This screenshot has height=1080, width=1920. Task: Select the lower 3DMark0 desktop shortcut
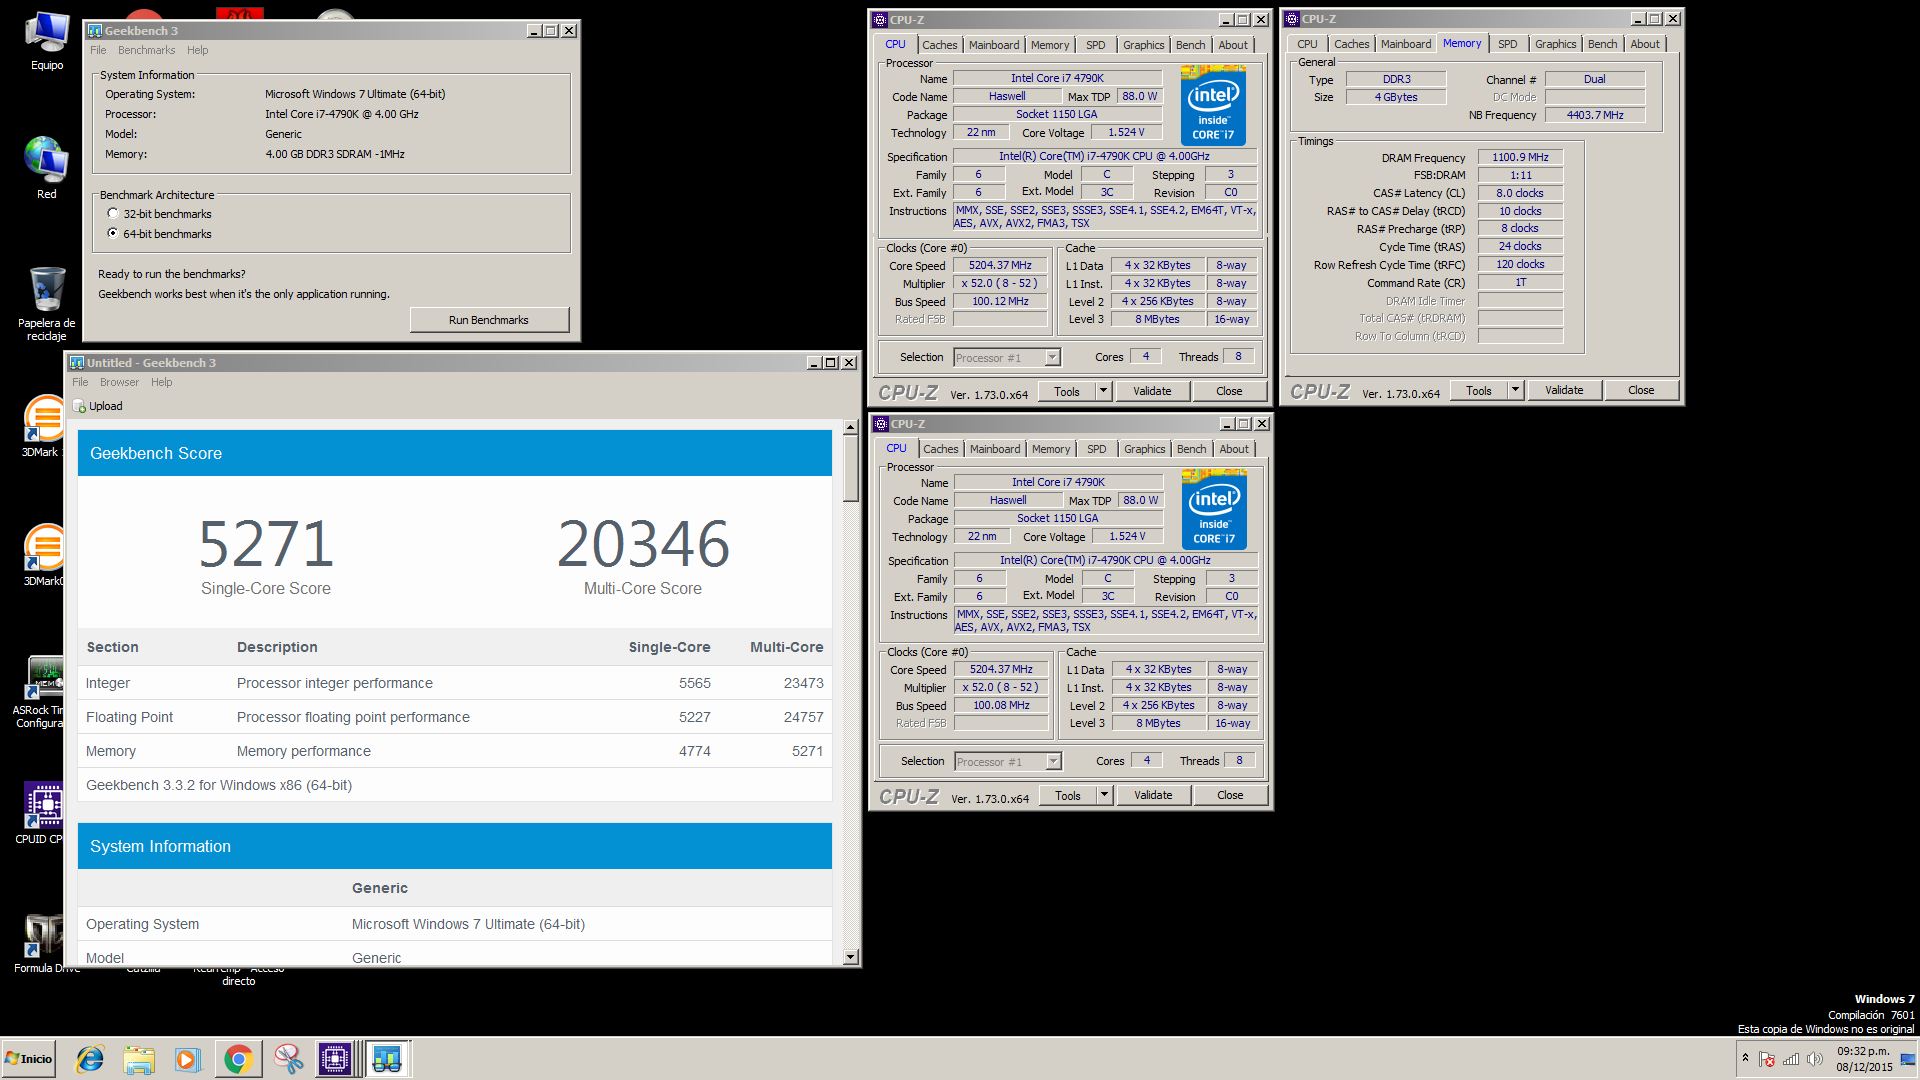click(x=44, y=555)
